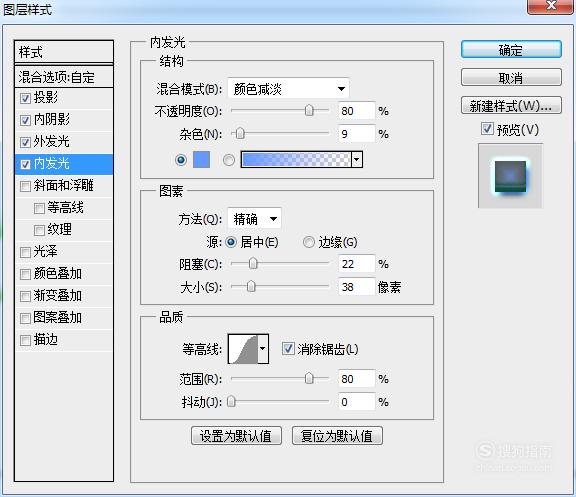The image size is (576, 497).
Task: Click the gradient preview bar
Action: (x=296, y=160)
